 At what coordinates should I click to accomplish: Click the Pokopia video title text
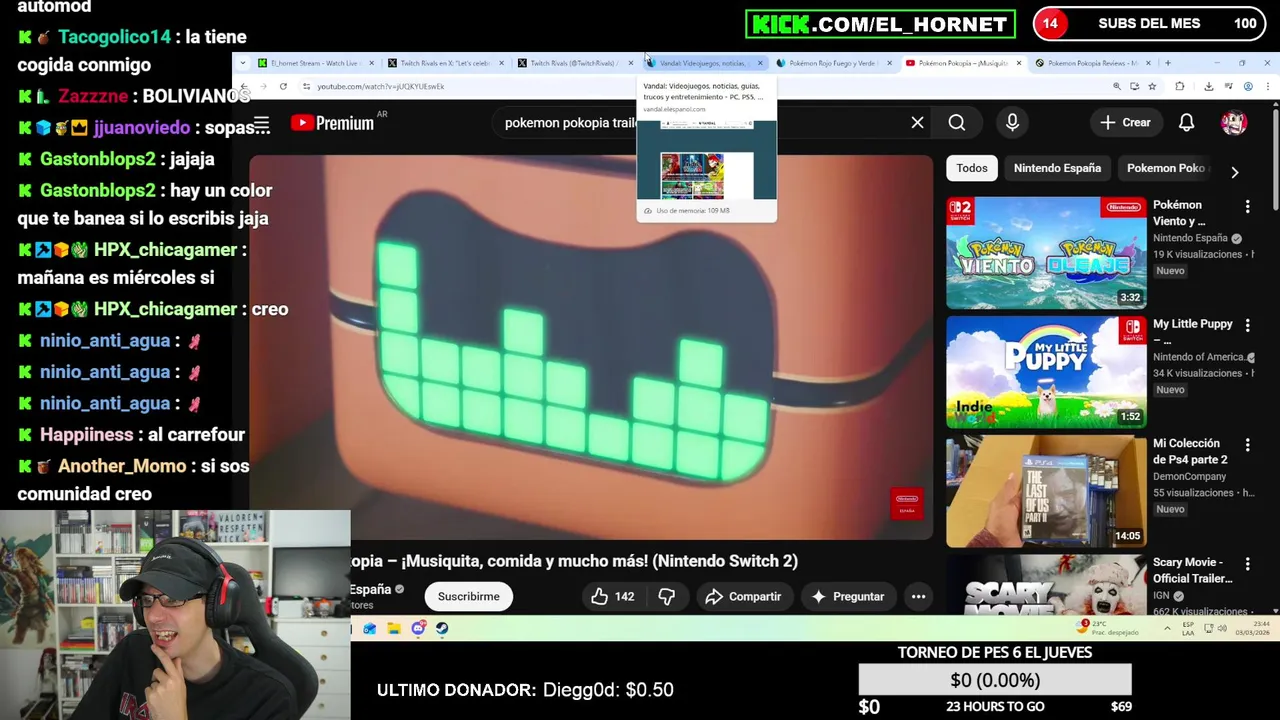click(574, 561)
